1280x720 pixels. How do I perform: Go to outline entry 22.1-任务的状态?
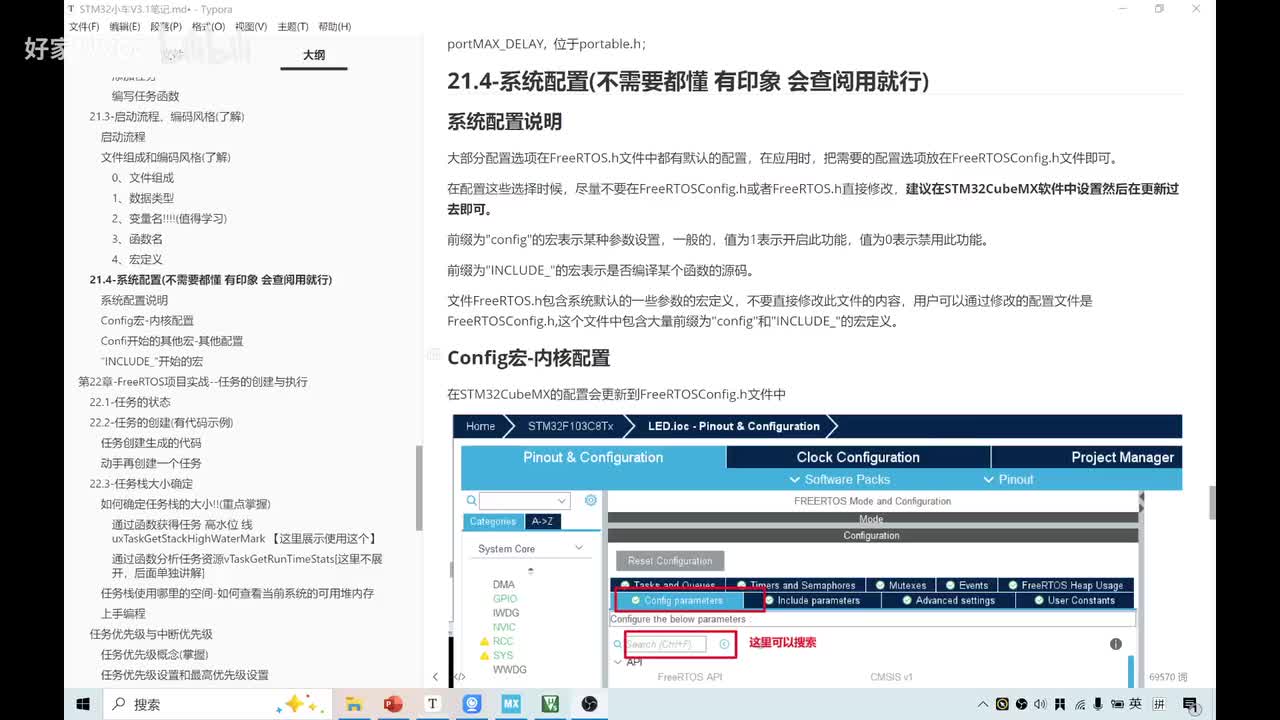[130, 402]
